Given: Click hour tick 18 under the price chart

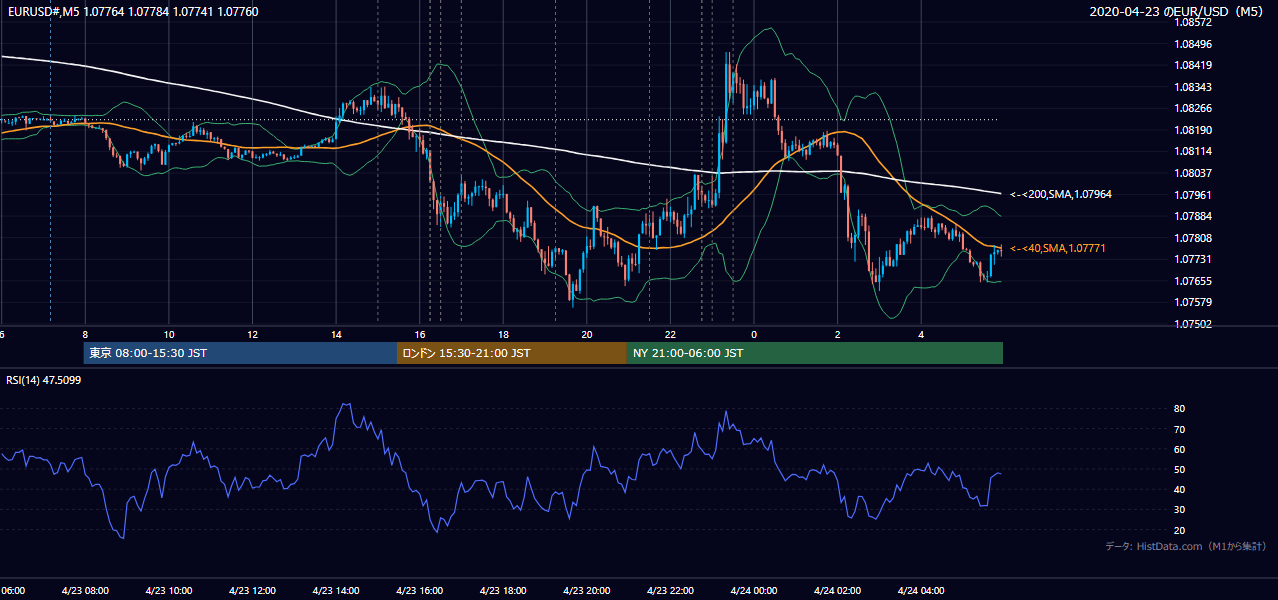Looking at the screenshot, I should (x=504, y=334).
